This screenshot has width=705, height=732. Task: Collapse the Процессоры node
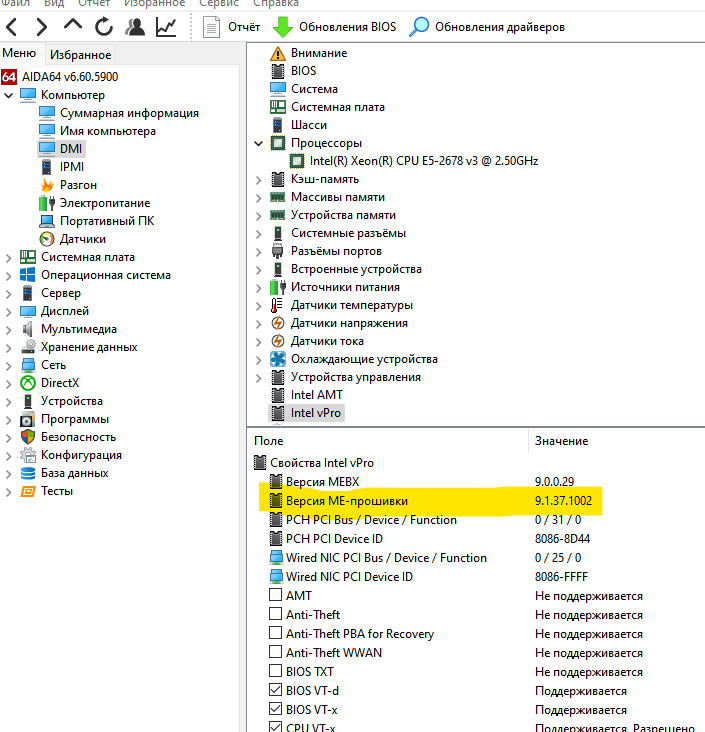(x=258, y=143)
